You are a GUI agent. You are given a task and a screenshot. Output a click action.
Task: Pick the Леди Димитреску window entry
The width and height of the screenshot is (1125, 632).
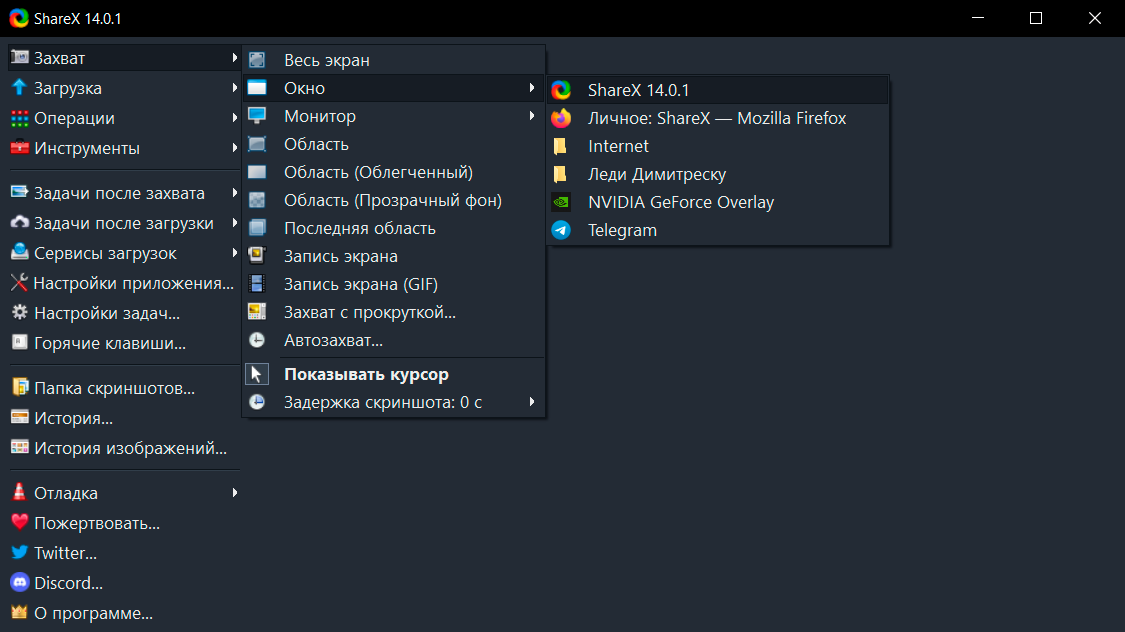pyautogui.click(x=717, y=174)
